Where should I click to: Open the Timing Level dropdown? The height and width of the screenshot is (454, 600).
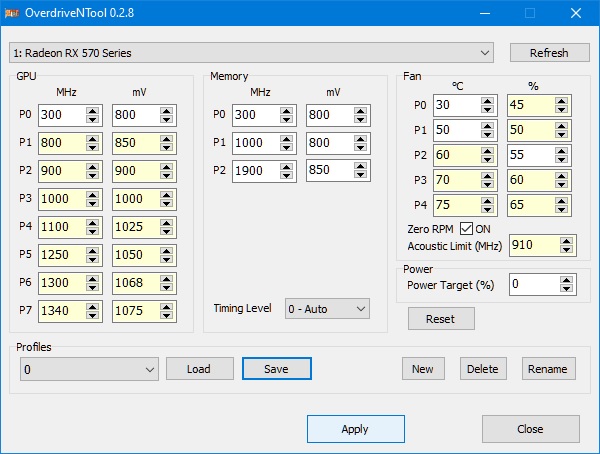pyautogui.click(x=327, y=309)
